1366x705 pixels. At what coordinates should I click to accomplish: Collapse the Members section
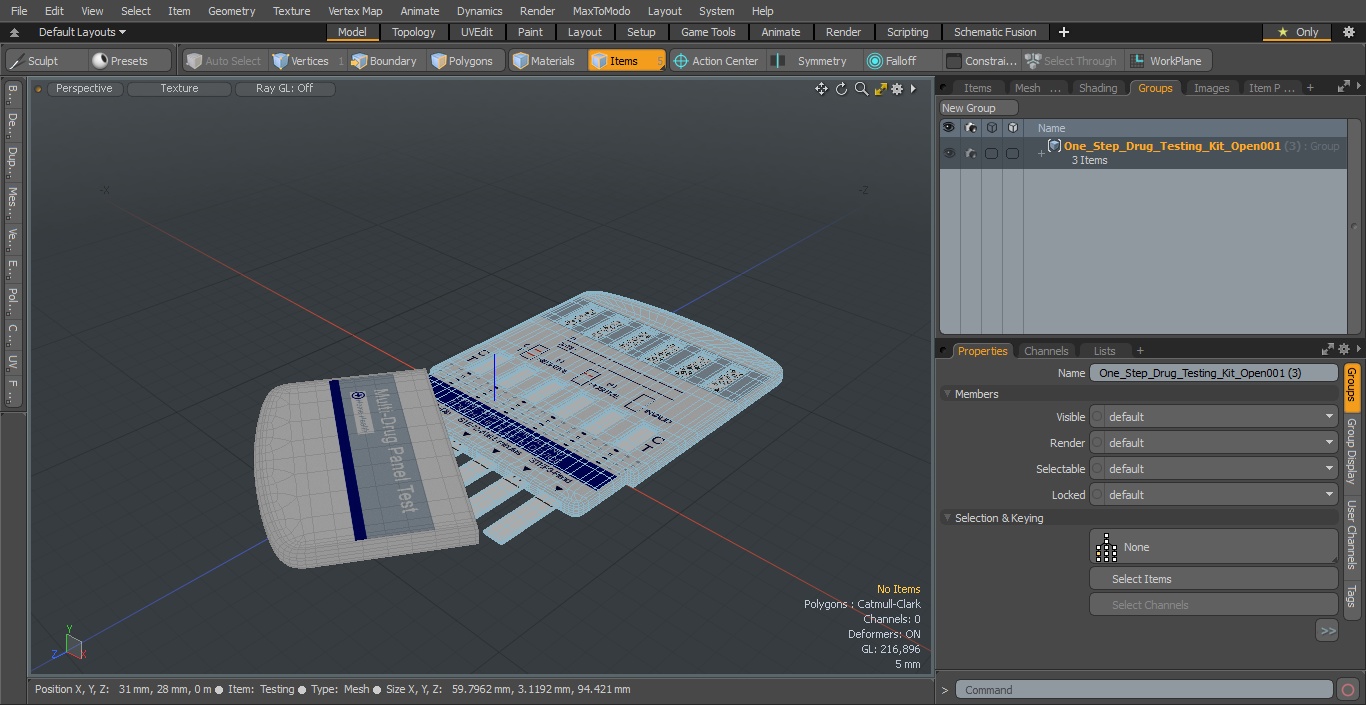click(x=948, y=394)
